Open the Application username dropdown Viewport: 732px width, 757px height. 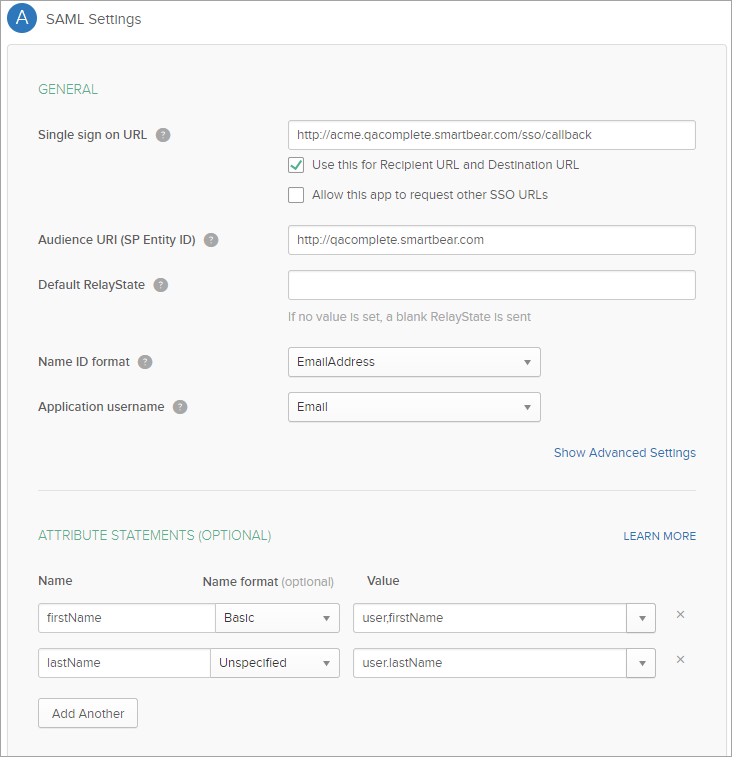414,407
